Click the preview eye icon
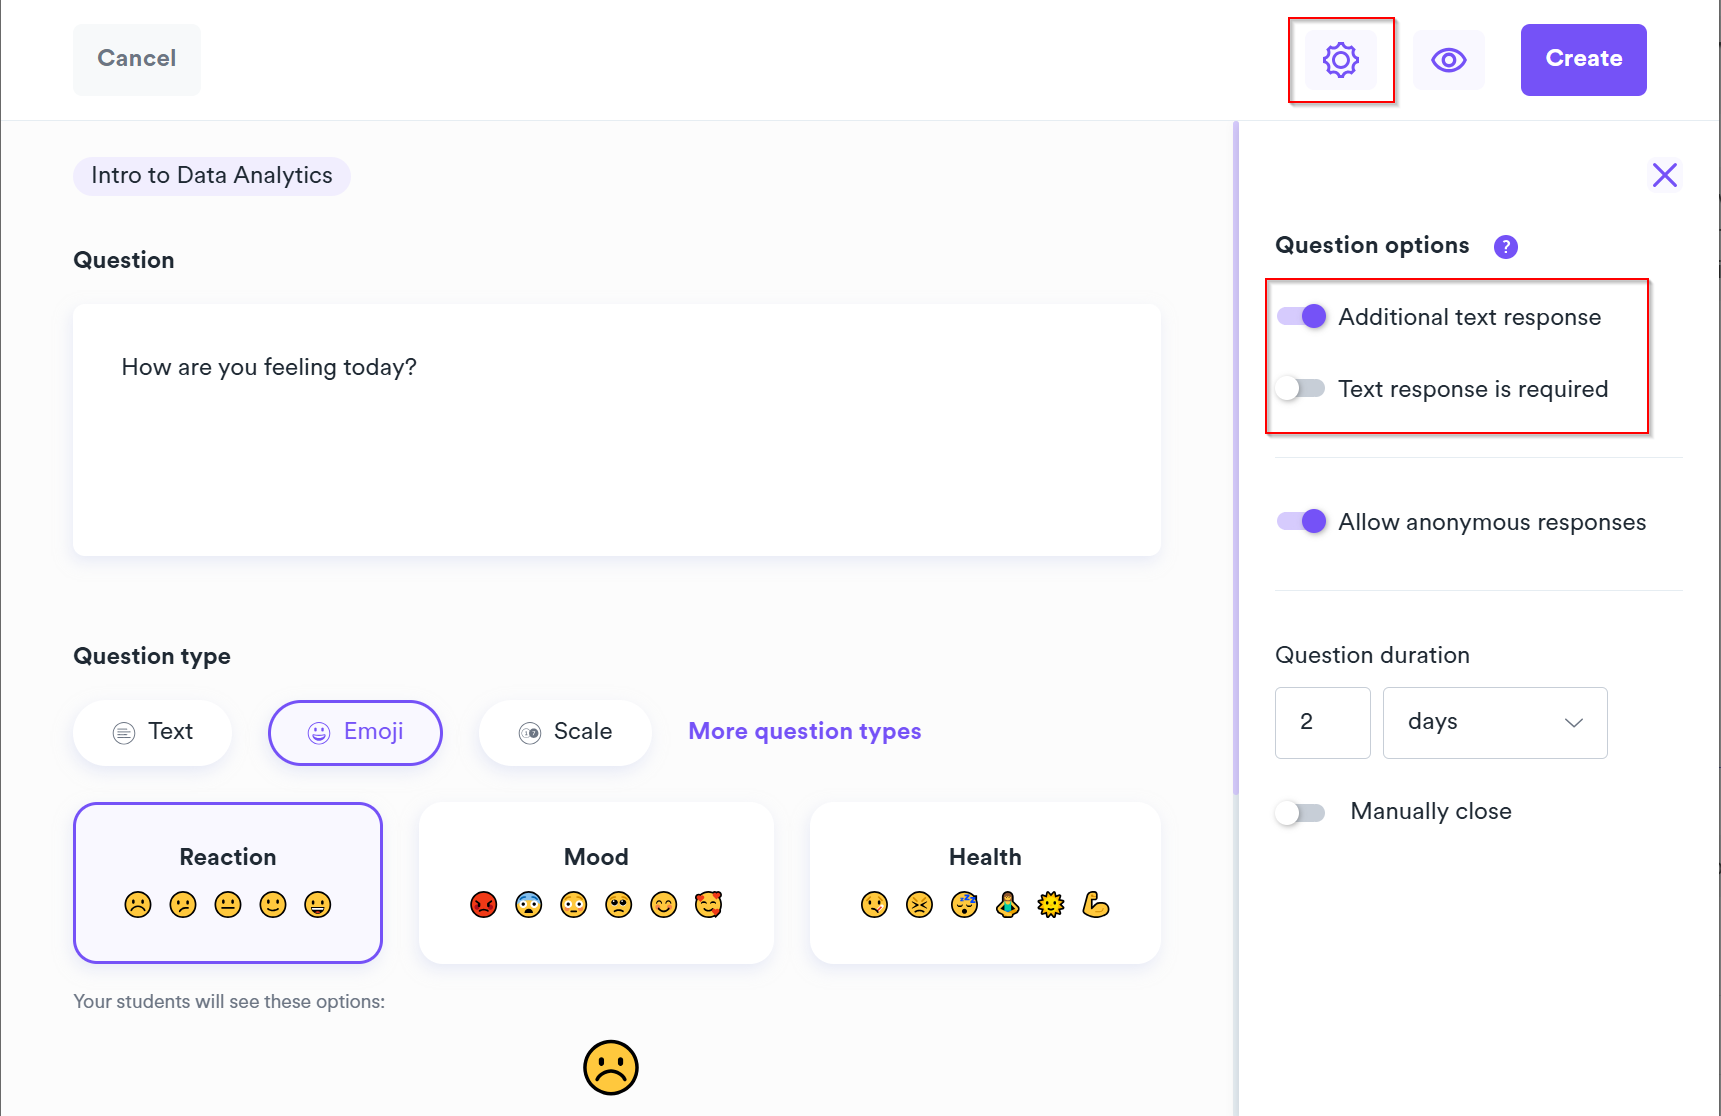Screen dimensions: 1721x1116 point(1448,60)
